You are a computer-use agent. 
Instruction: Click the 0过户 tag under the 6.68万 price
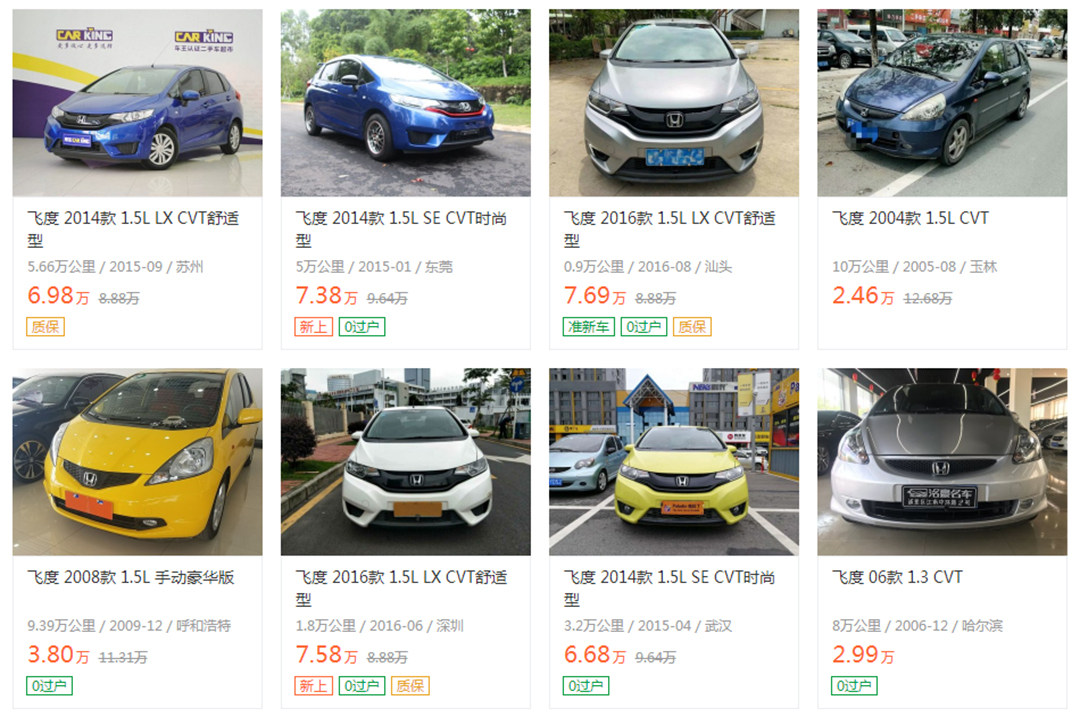pos(585,685)
